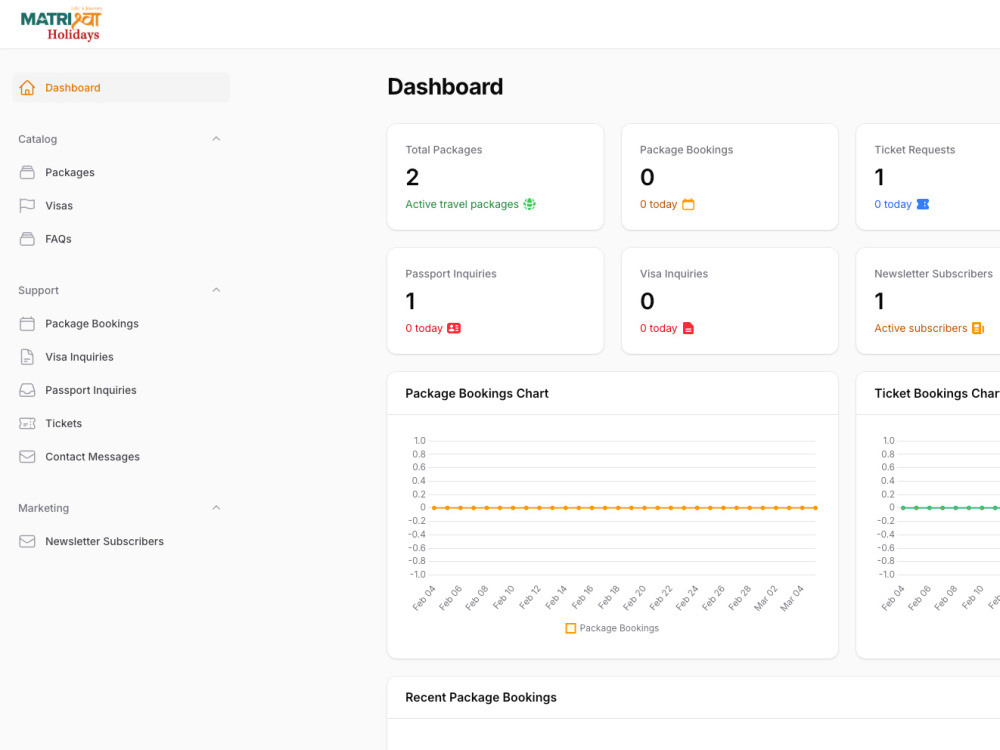This screenshot has width=1000, height=750.
Task: Click the Package Bookings Chart heading
Action: click(x=476, y=393)
